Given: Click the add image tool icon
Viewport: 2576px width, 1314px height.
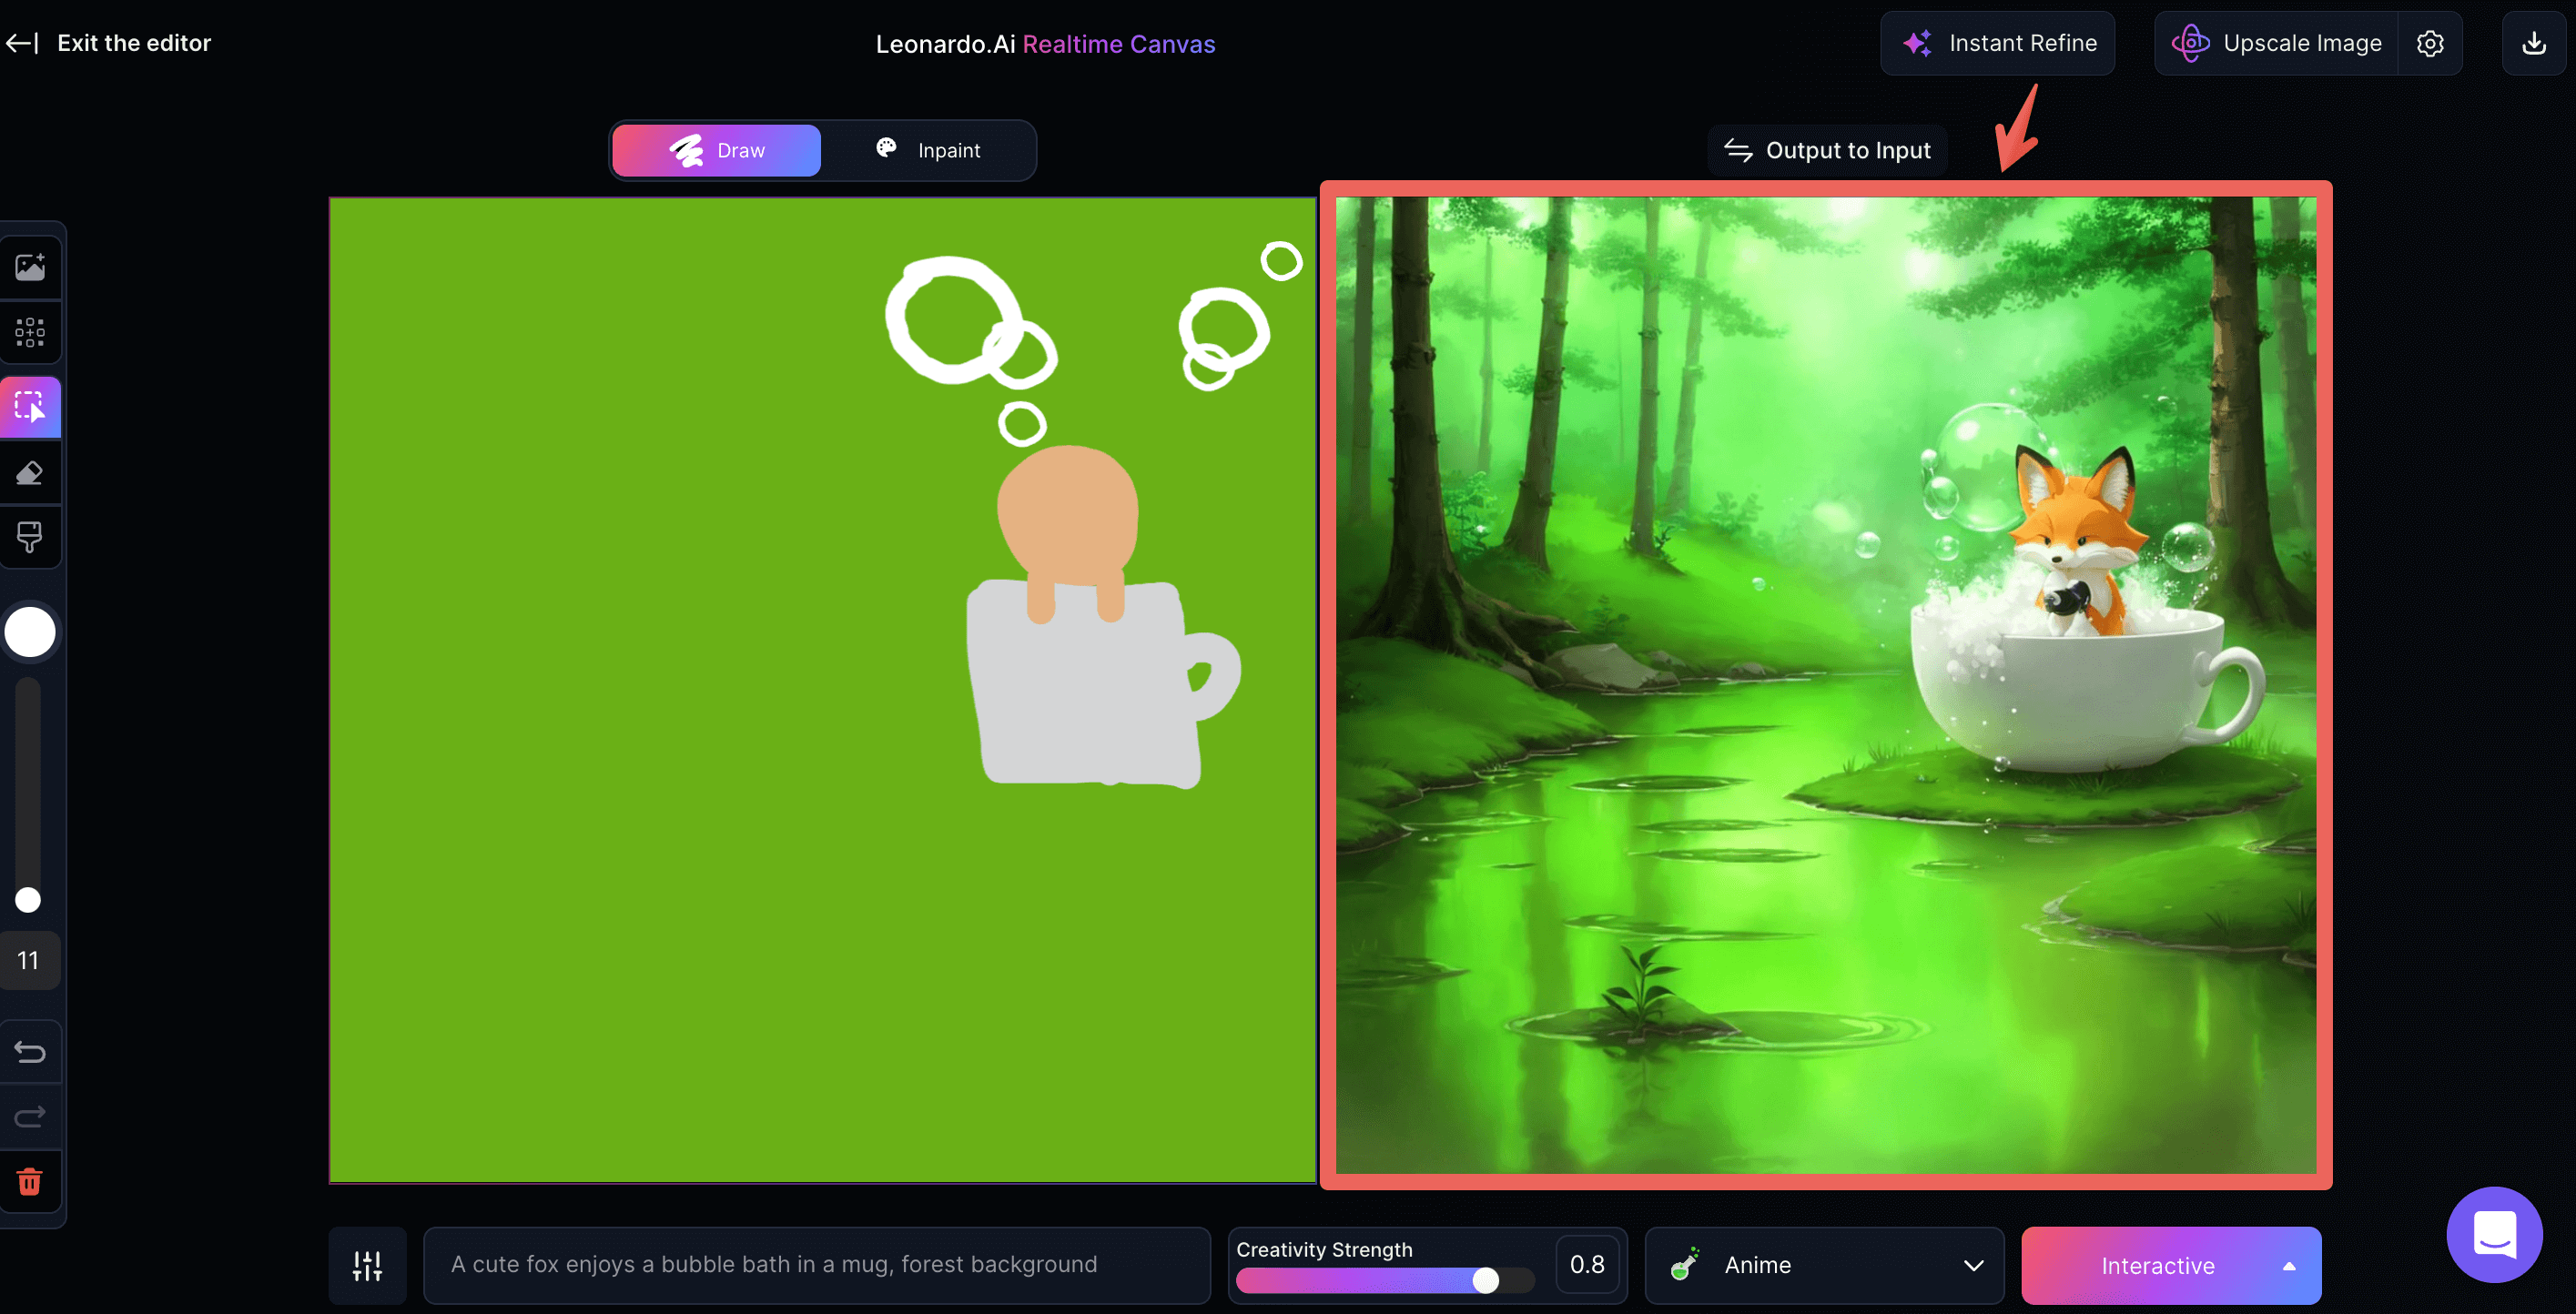Looking at the screenshot, I should pos(30,267).
